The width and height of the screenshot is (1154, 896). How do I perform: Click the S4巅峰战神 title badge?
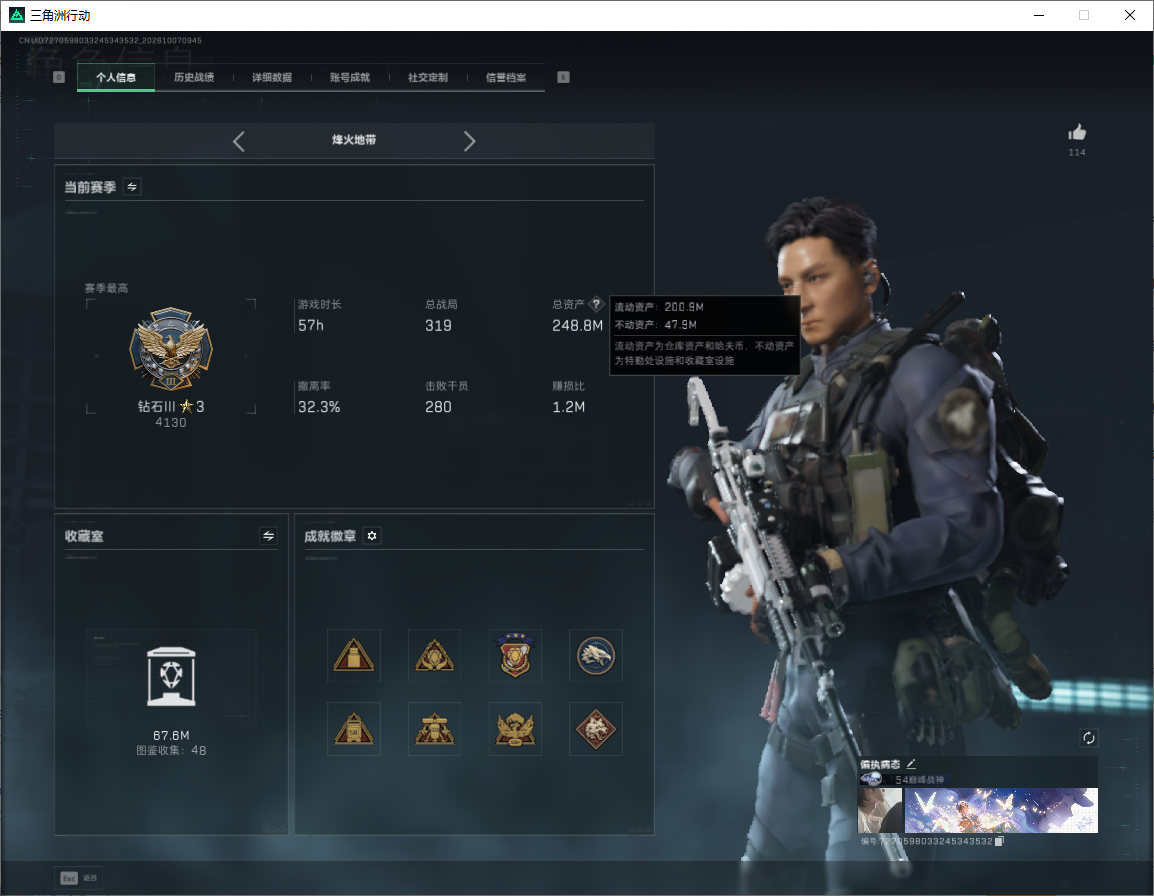point(903,780)
